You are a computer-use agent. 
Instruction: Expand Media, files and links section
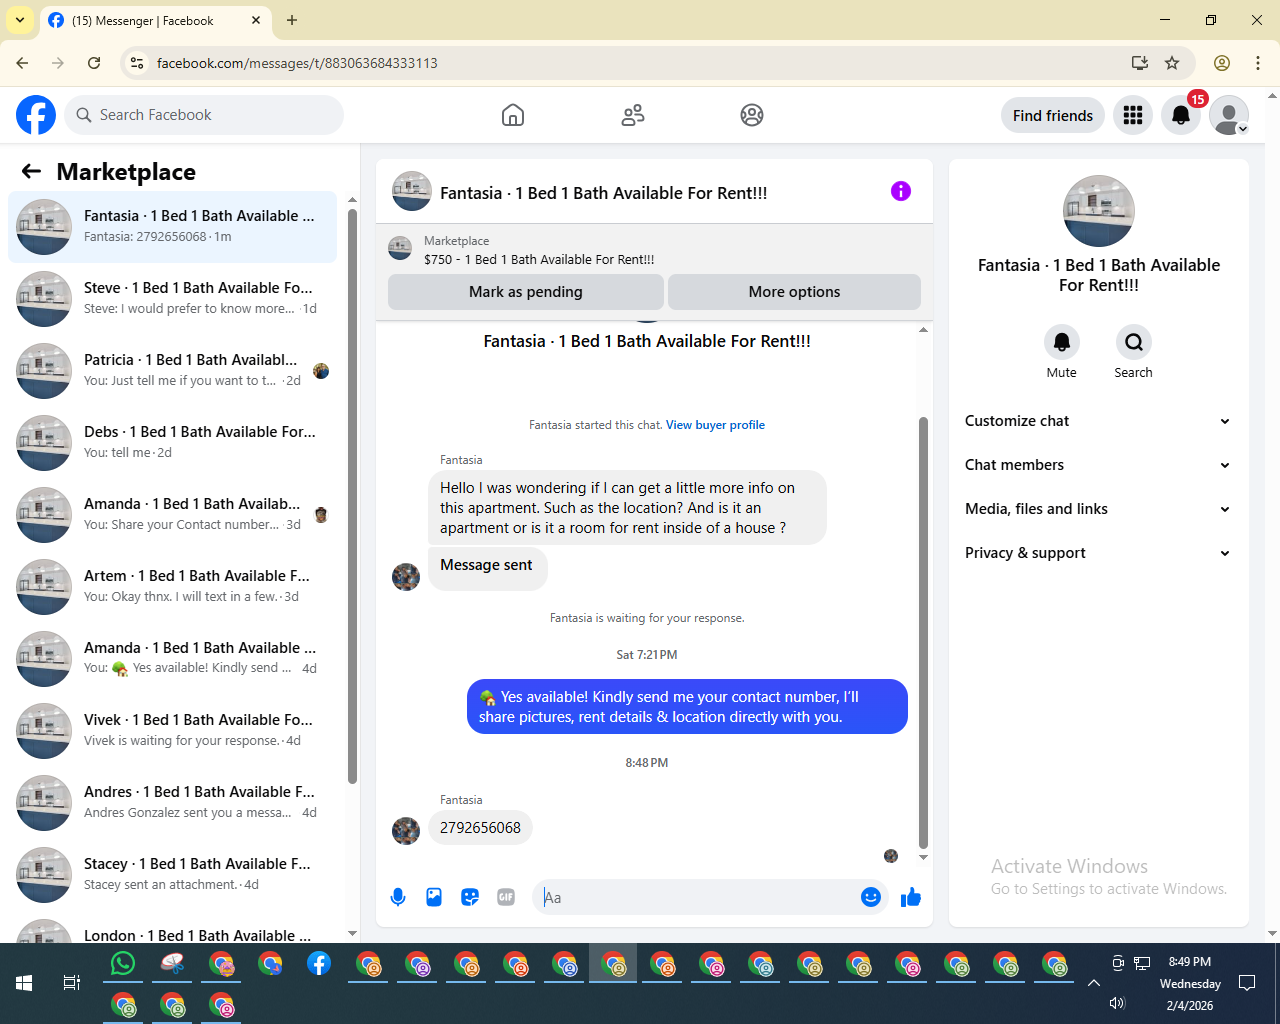coord(1098,509)
